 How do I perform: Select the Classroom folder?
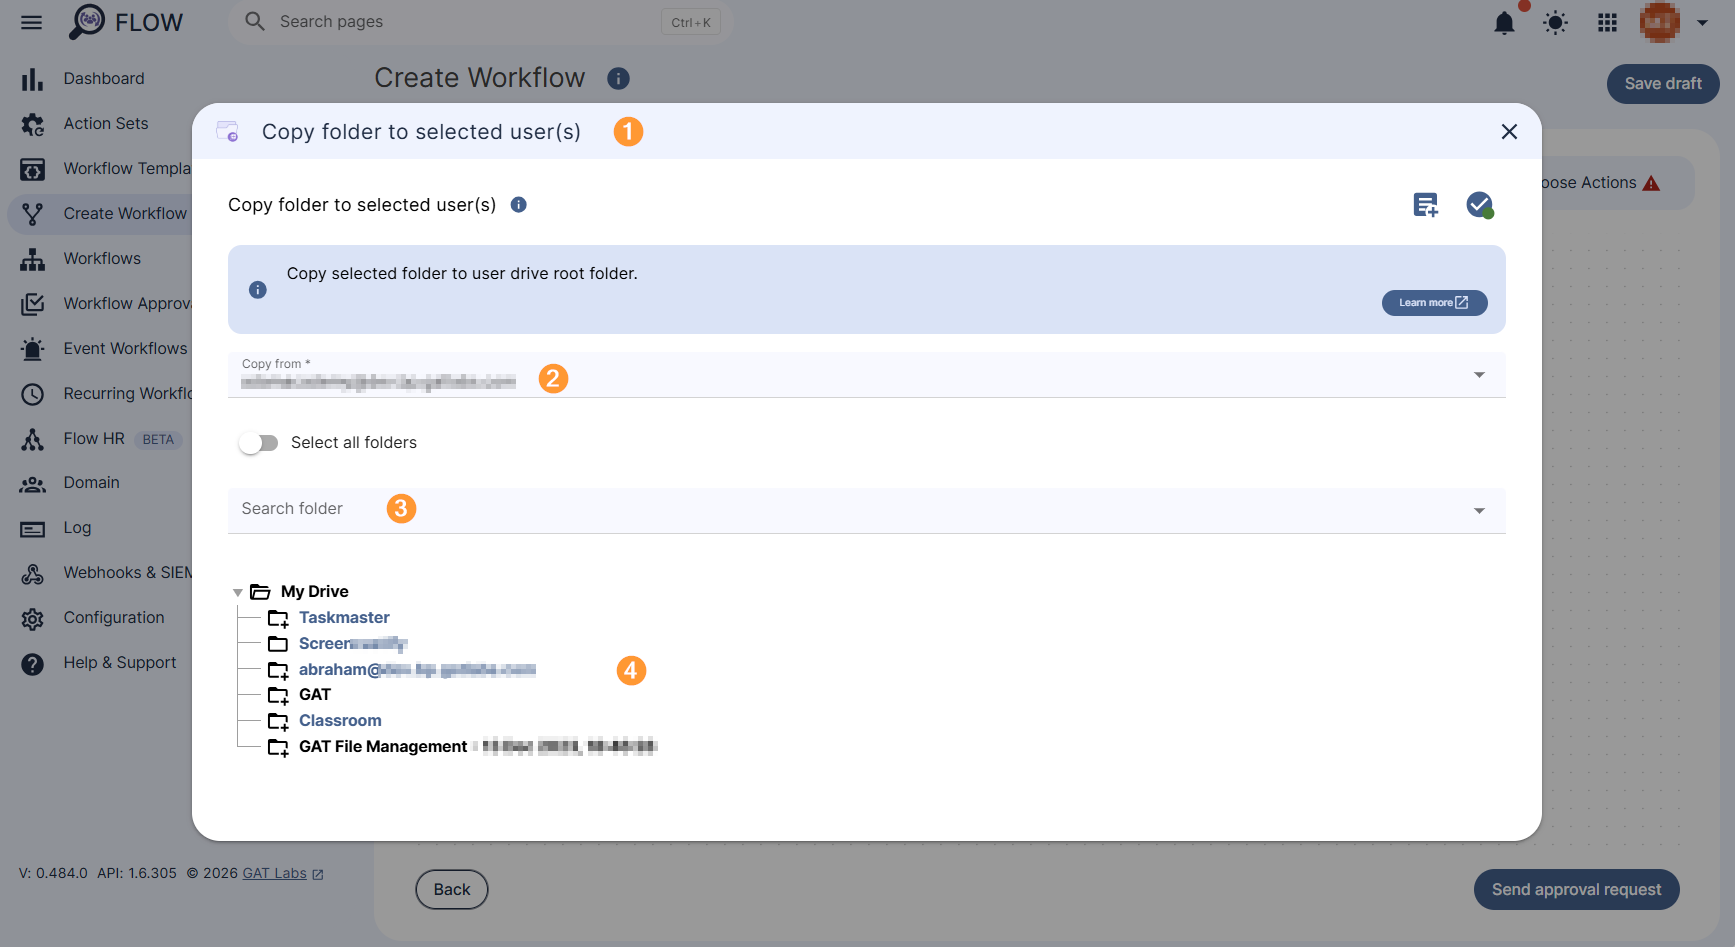click(x=340, y=721)
